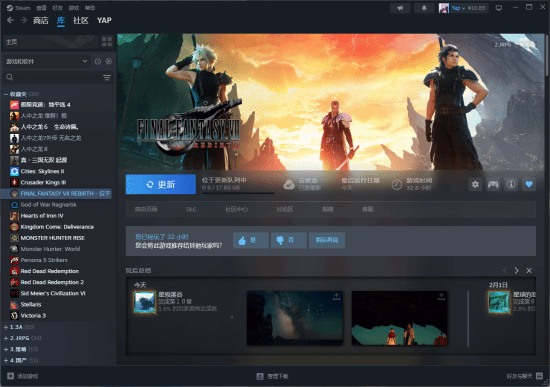Image resolution: width=550 pixels, height=387 pixels.
Task: Open advanced filter options icon
Action: [x=107, y=78]
